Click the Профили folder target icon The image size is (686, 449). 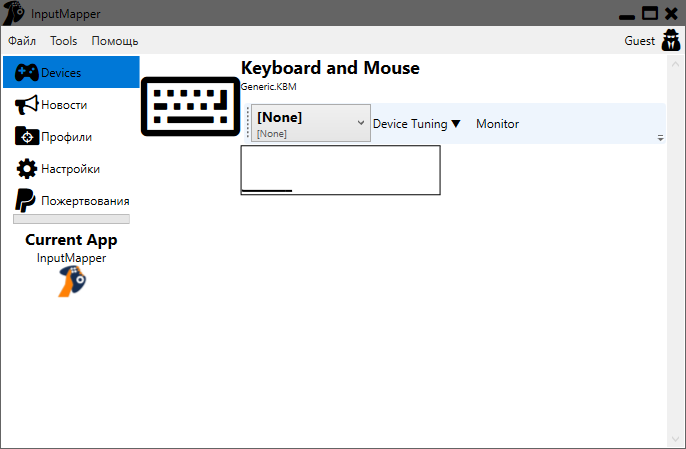[x=27, y=136]
